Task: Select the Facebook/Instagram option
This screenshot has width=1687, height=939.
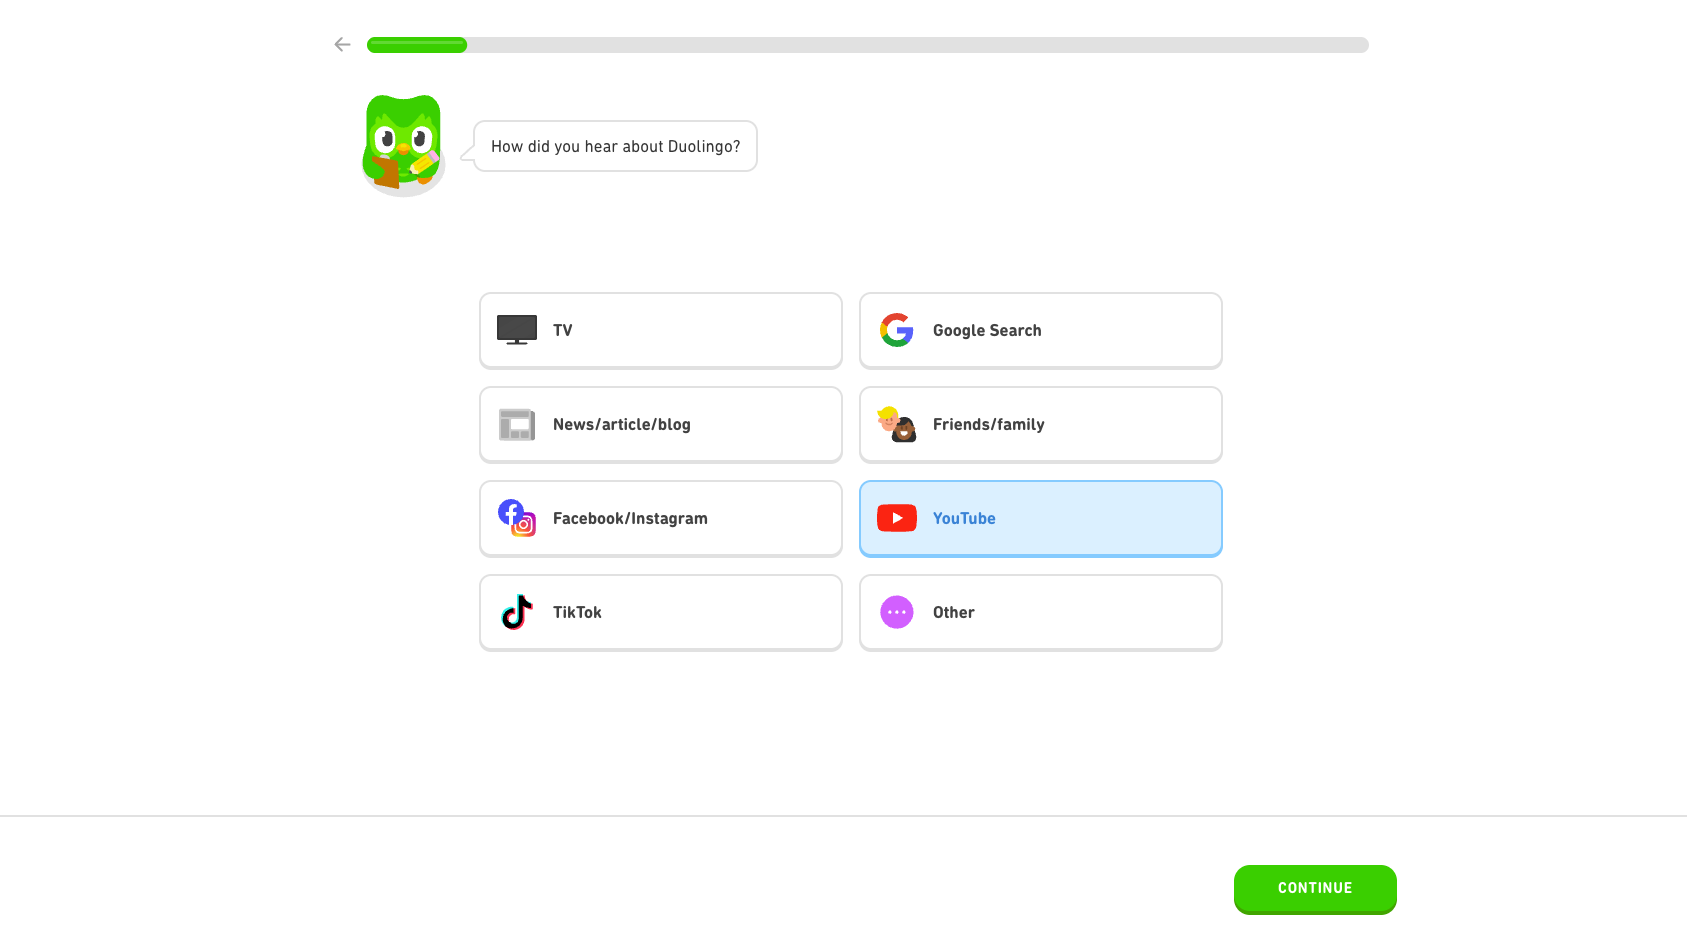Action: point(660,518)
